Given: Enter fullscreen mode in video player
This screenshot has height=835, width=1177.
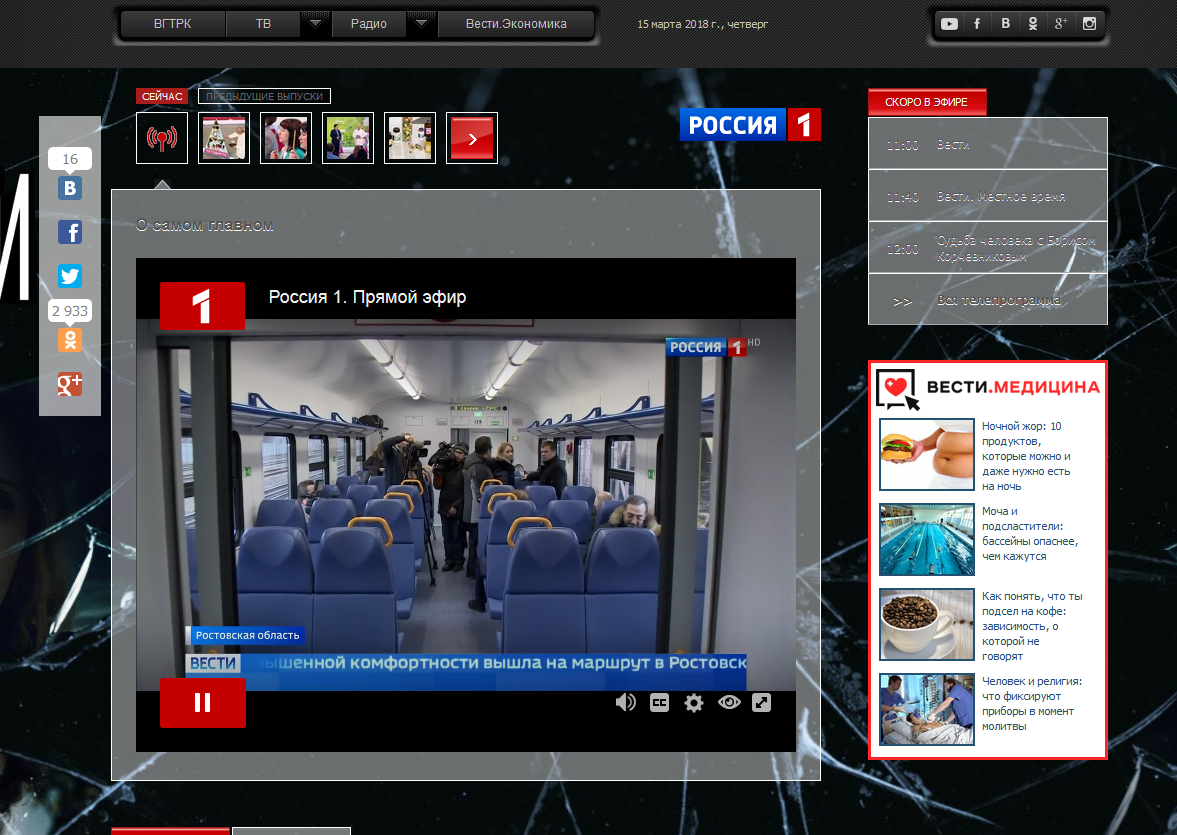Looking at the screenshot, I should point(761,703).
